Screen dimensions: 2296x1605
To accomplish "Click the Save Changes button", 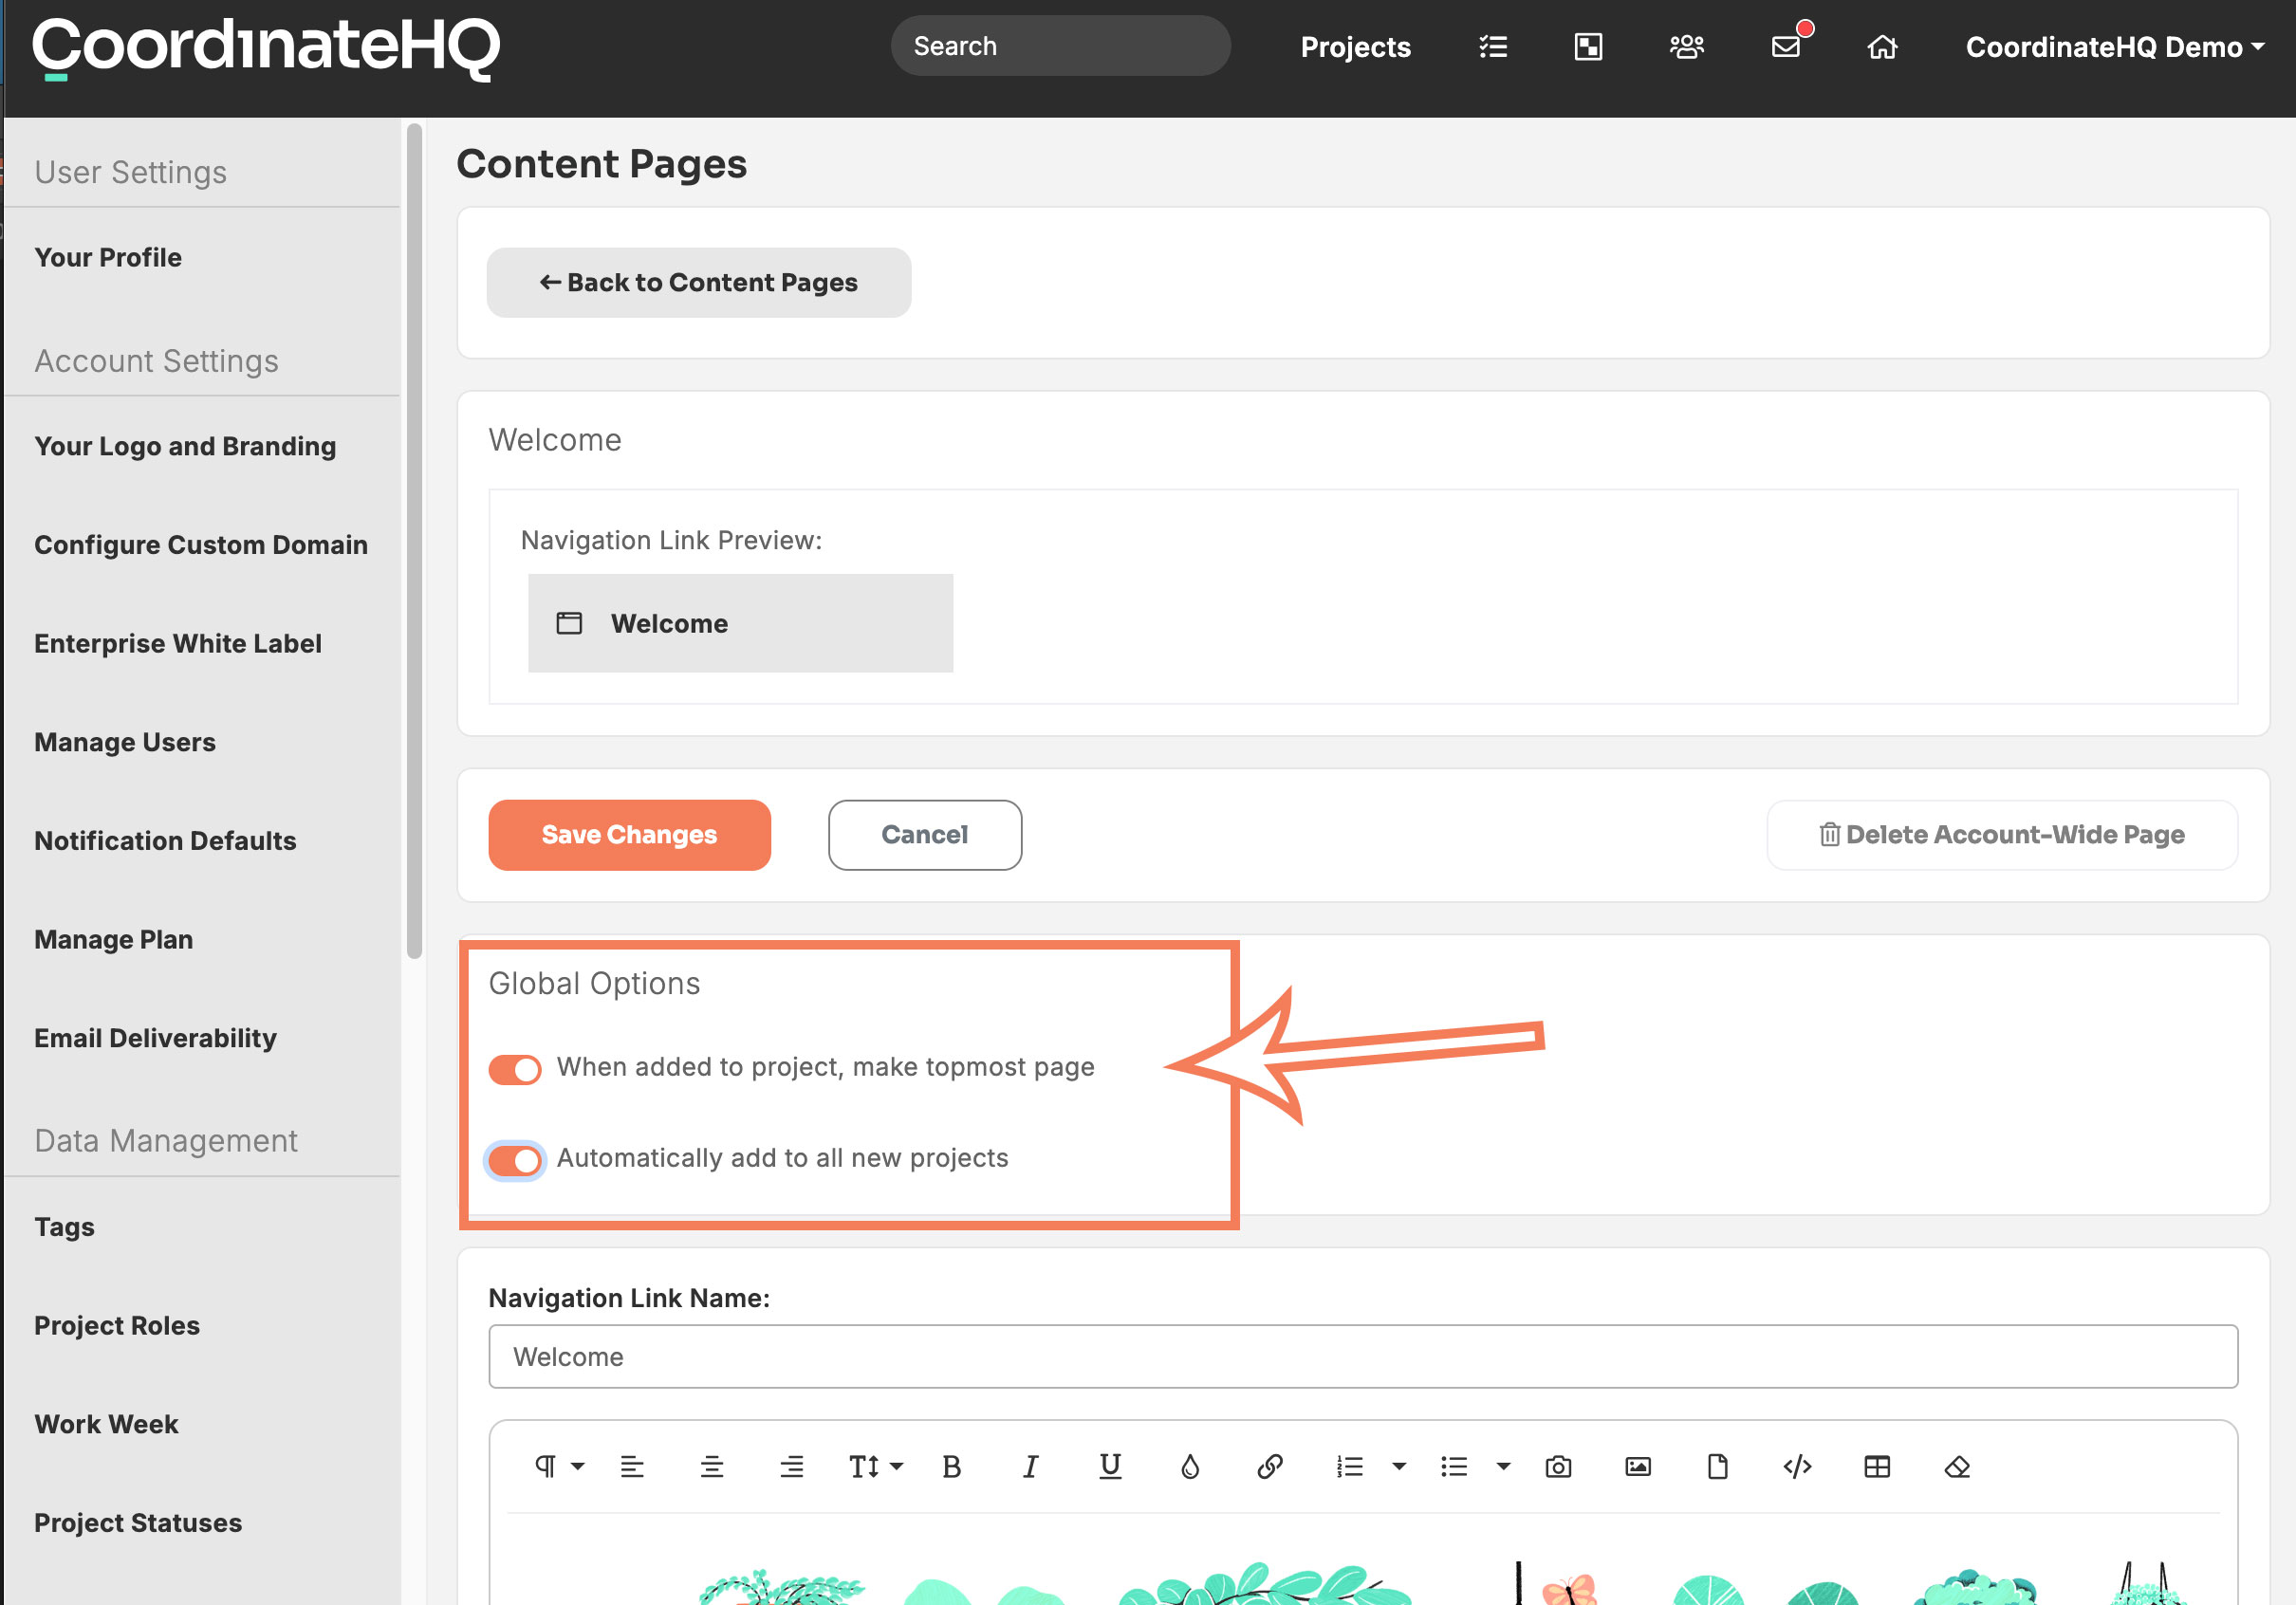I will 630,835.
